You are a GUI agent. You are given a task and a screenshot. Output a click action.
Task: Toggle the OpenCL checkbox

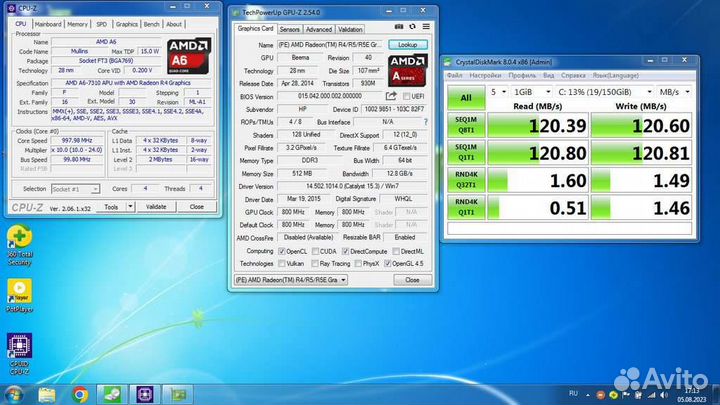pos(282,252)
